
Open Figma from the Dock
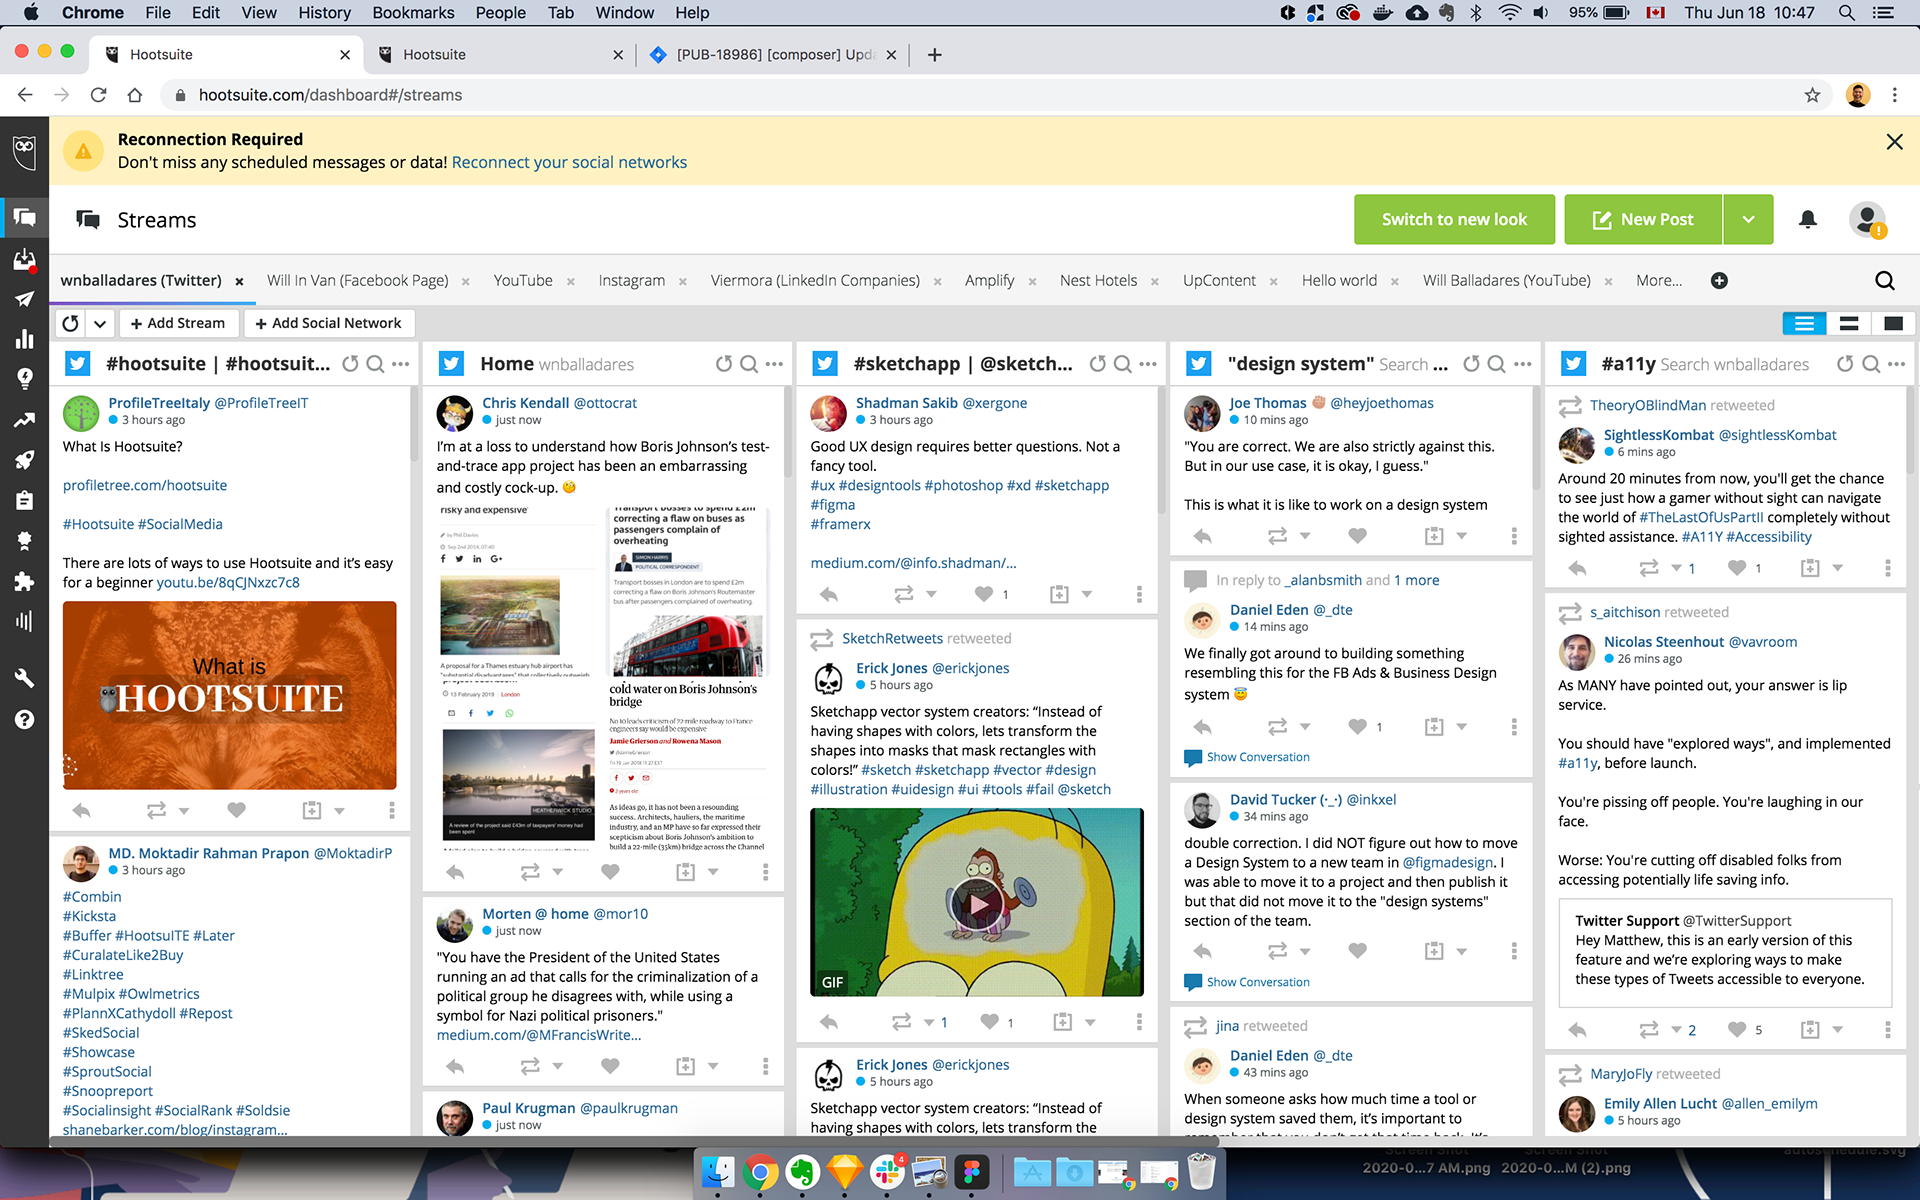[972, 1172]
